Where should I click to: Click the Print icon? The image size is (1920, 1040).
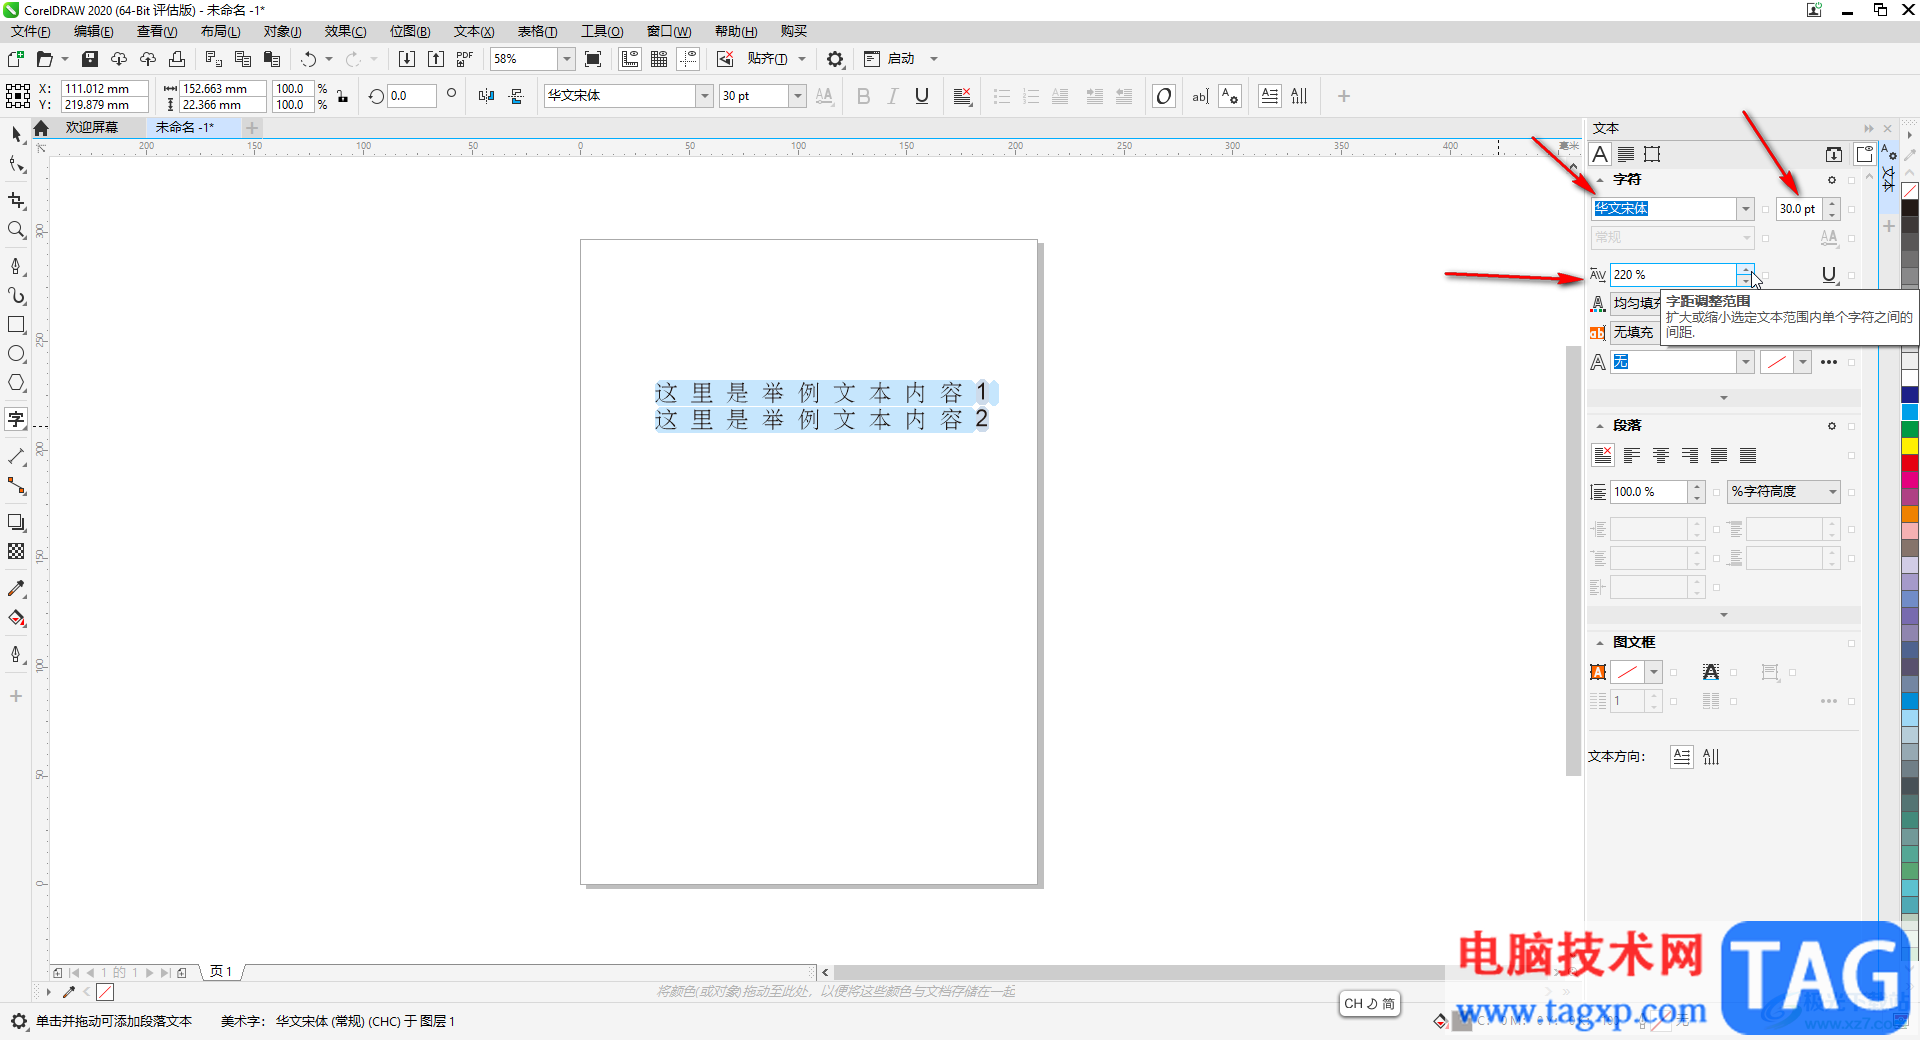pos(177,59)
